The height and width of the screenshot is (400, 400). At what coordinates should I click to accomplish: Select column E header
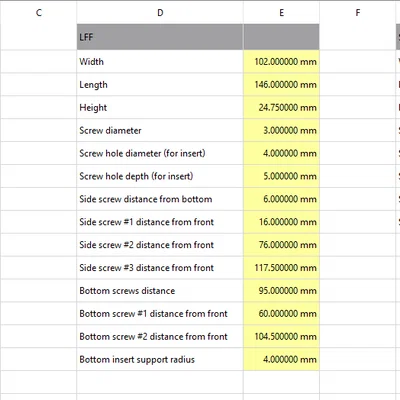tap(281, 13)
